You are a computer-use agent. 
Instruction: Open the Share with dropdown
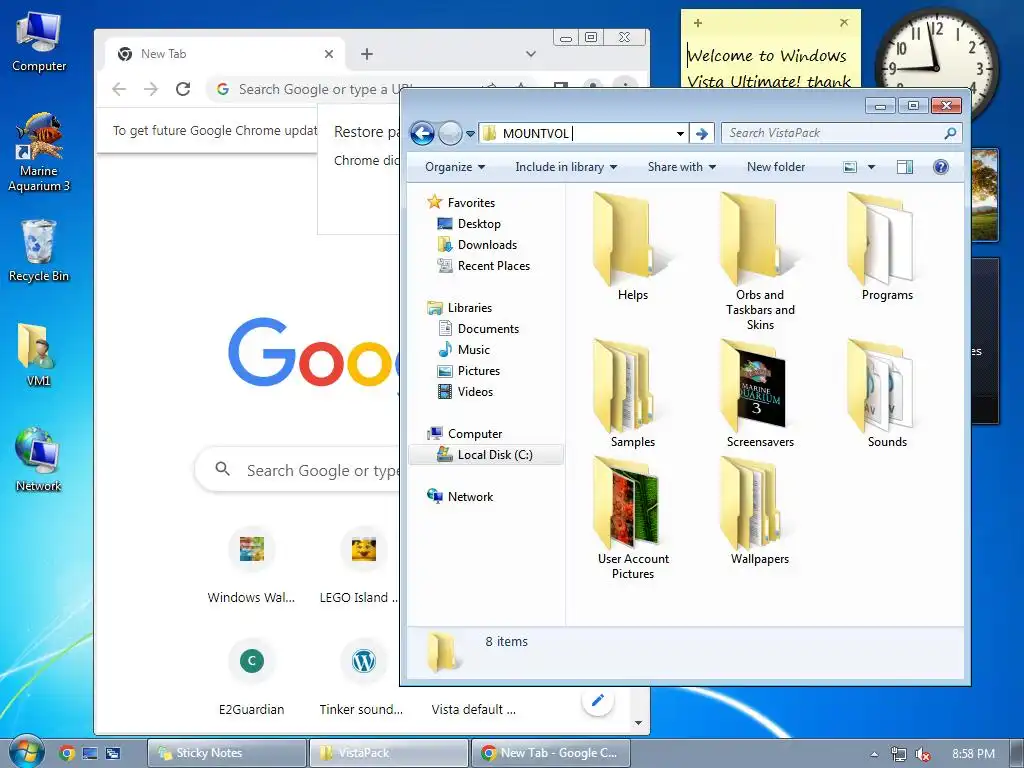[681, 167]
